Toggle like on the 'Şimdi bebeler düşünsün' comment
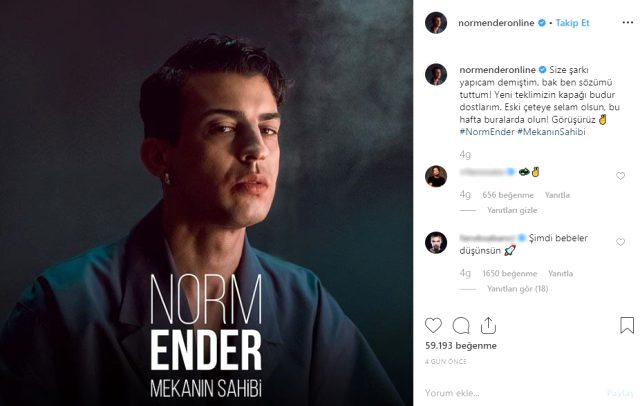 coord(620,242)
